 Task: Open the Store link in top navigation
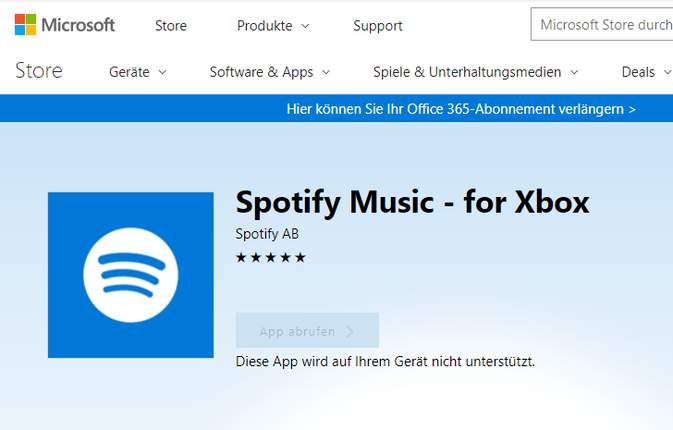pos(171,26)
